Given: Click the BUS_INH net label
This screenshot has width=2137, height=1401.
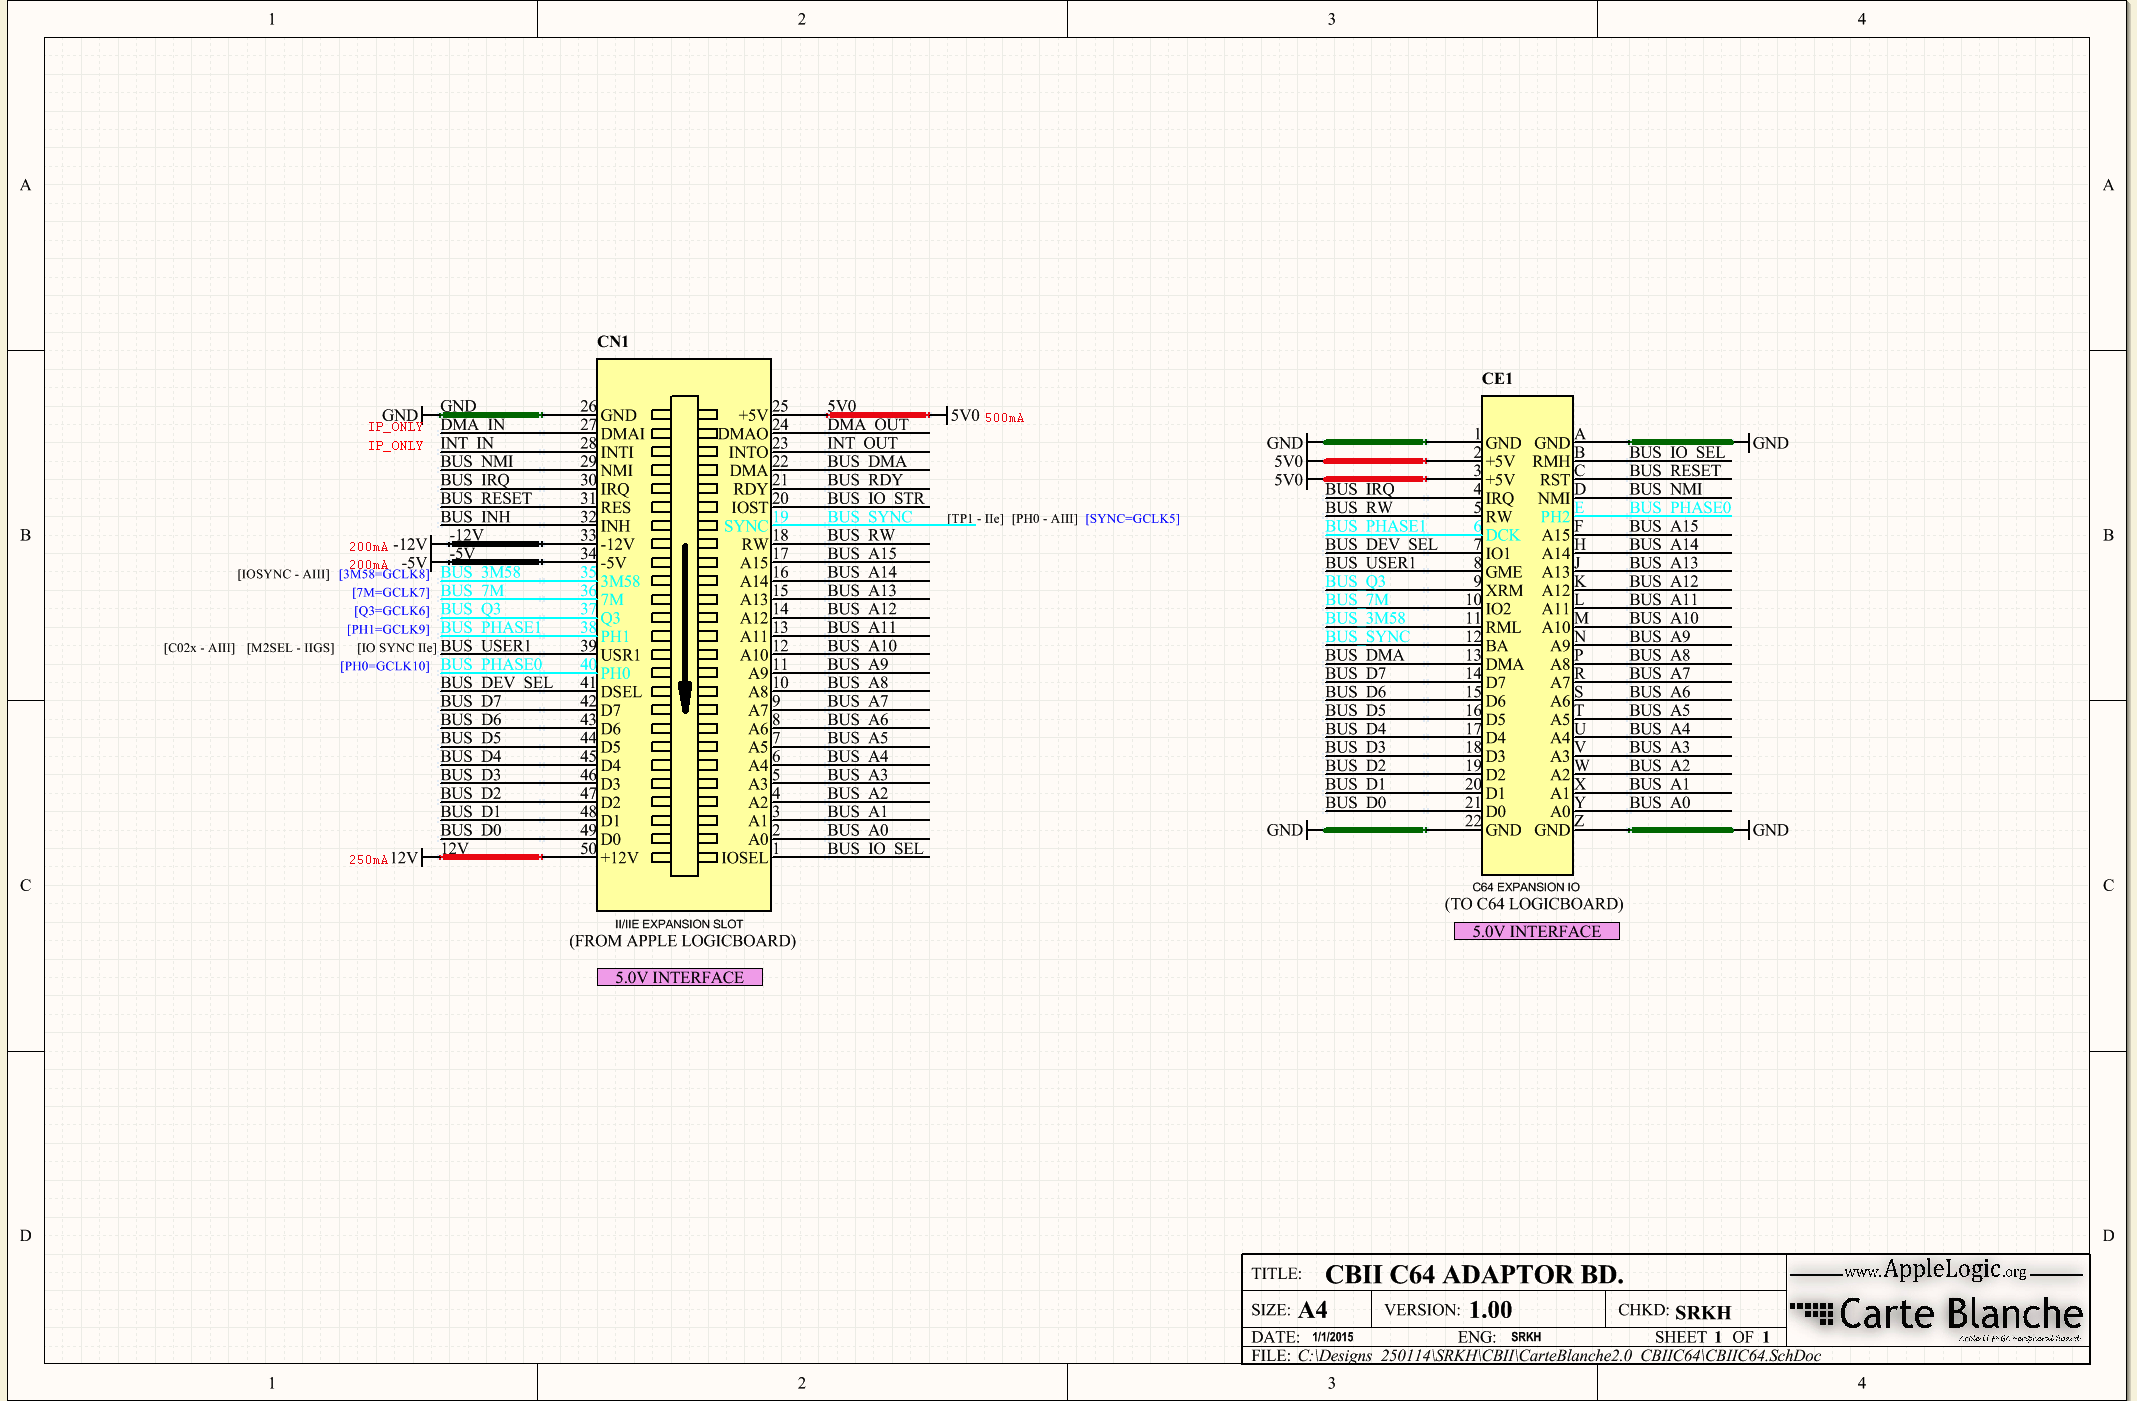Looking at the screenshot, I should [475, 517].
